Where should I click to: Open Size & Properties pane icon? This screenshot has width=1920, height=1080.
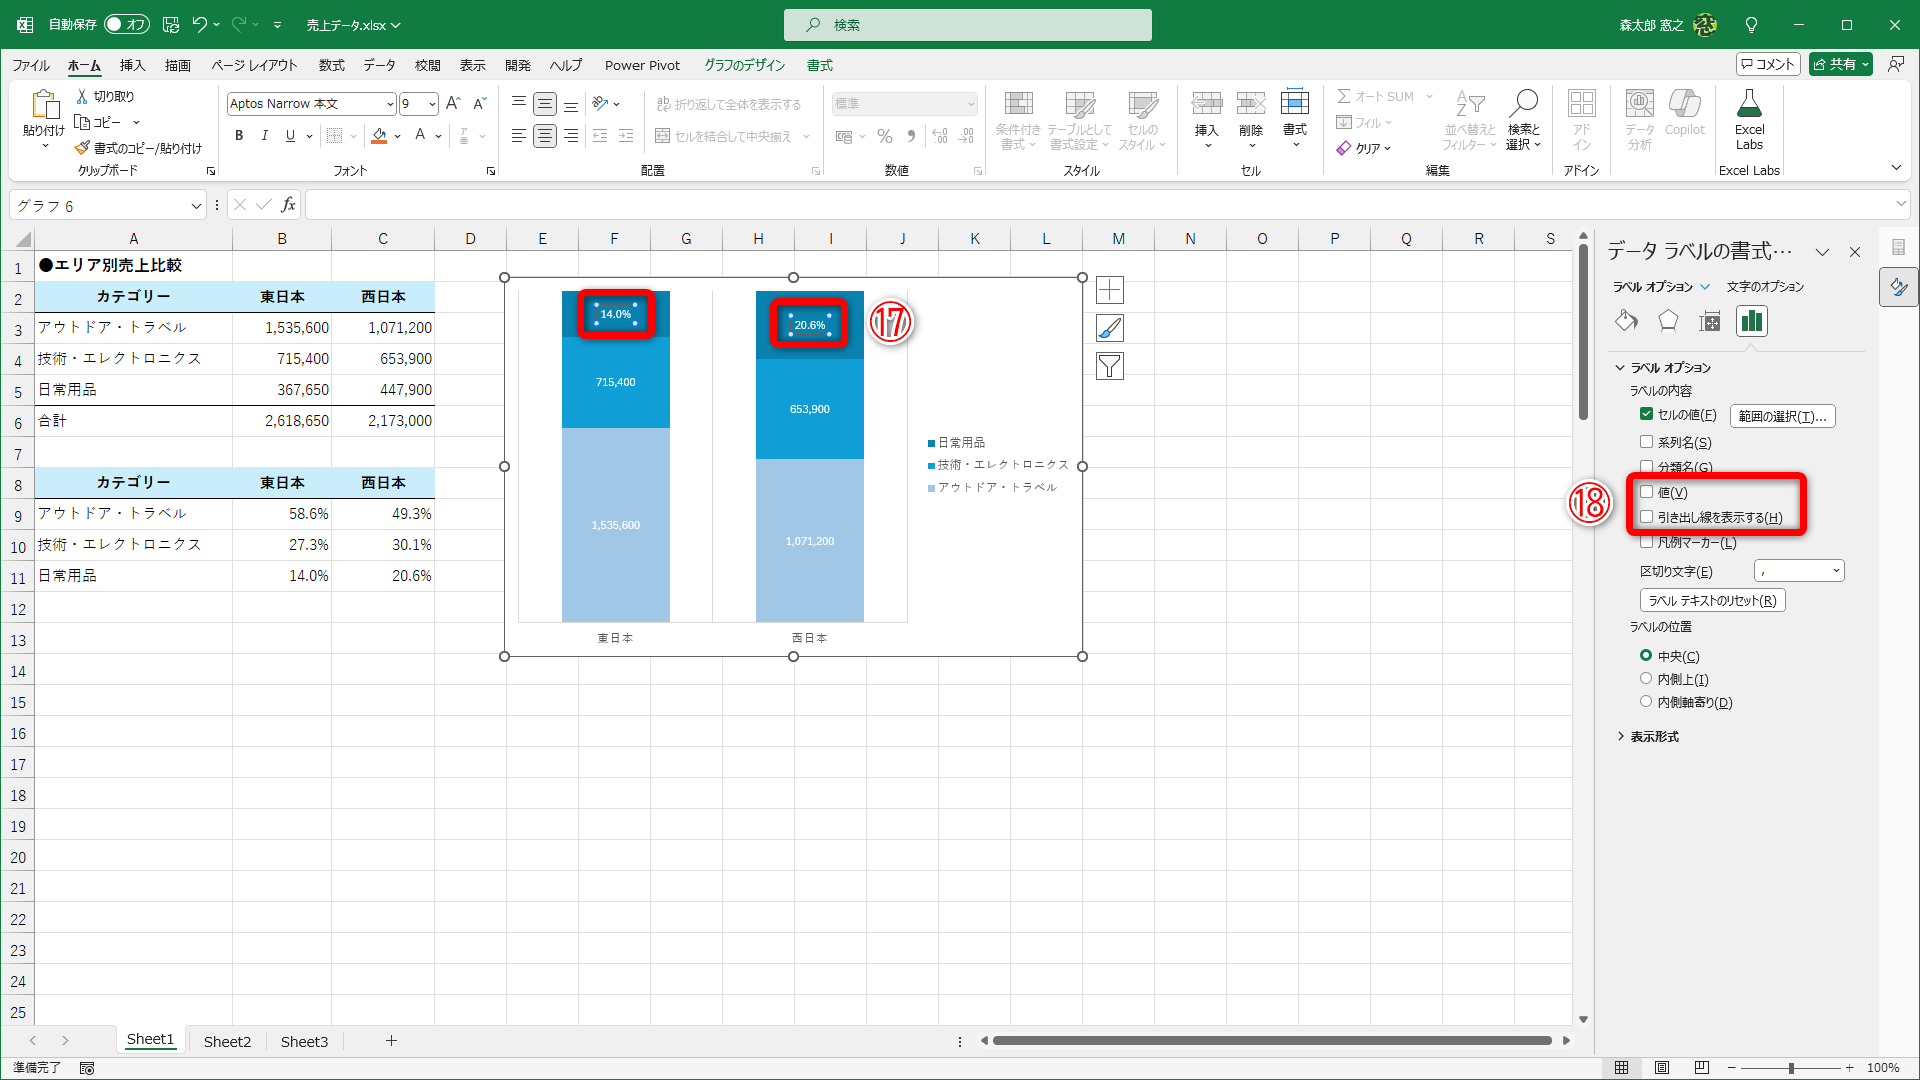pos(1710,321)
